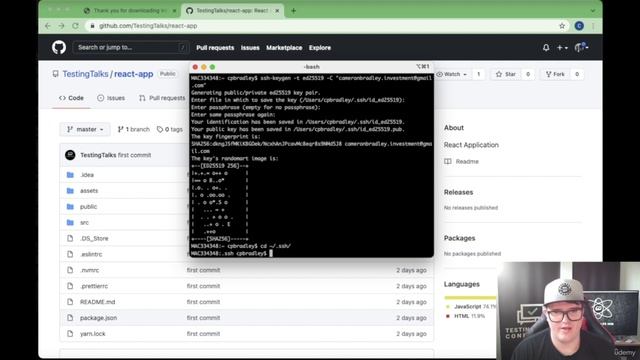The height and width of the screenshot is (360, 640).
Task: Click the yellow JavaScript language bar
Action: point(470,298)
